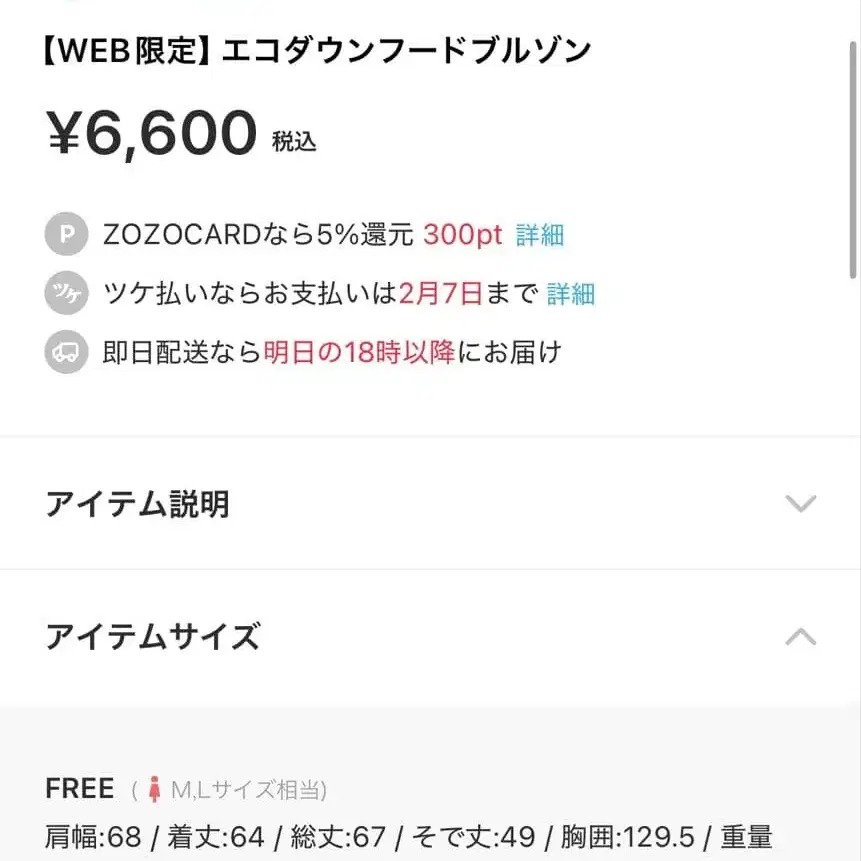Image resolution: width=861 pixels, height=861 pixels.
Task: Select the 300pt points value
Action: [462, 235]
